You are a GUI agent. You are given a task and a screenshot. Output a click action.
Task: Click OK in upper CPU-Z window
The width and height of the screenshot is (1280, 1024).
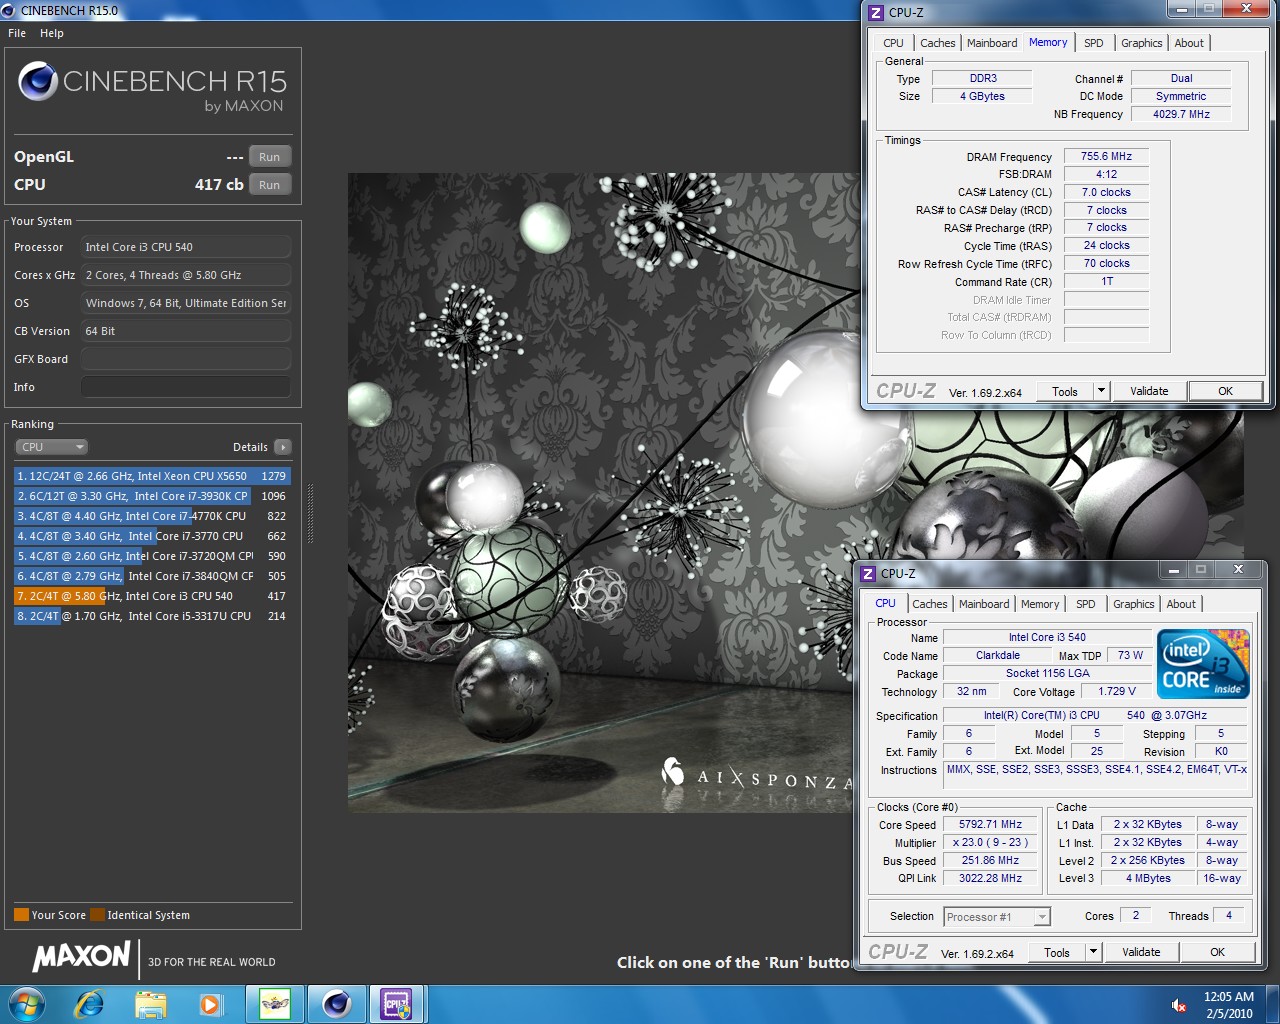pyautogui.click(x=1225, y=391)
